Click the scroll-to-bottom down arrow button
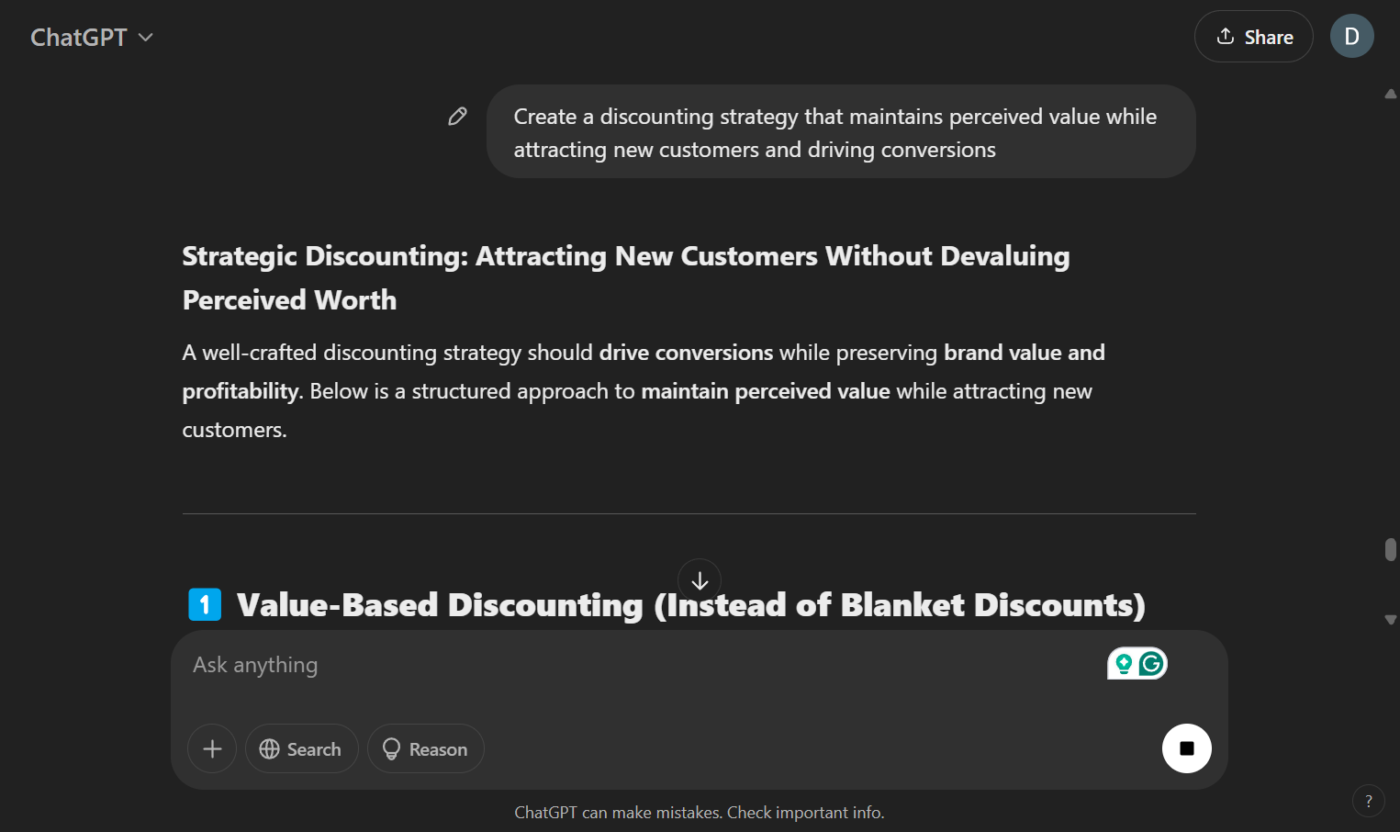The image size is (1400, 832). (699, 581)
